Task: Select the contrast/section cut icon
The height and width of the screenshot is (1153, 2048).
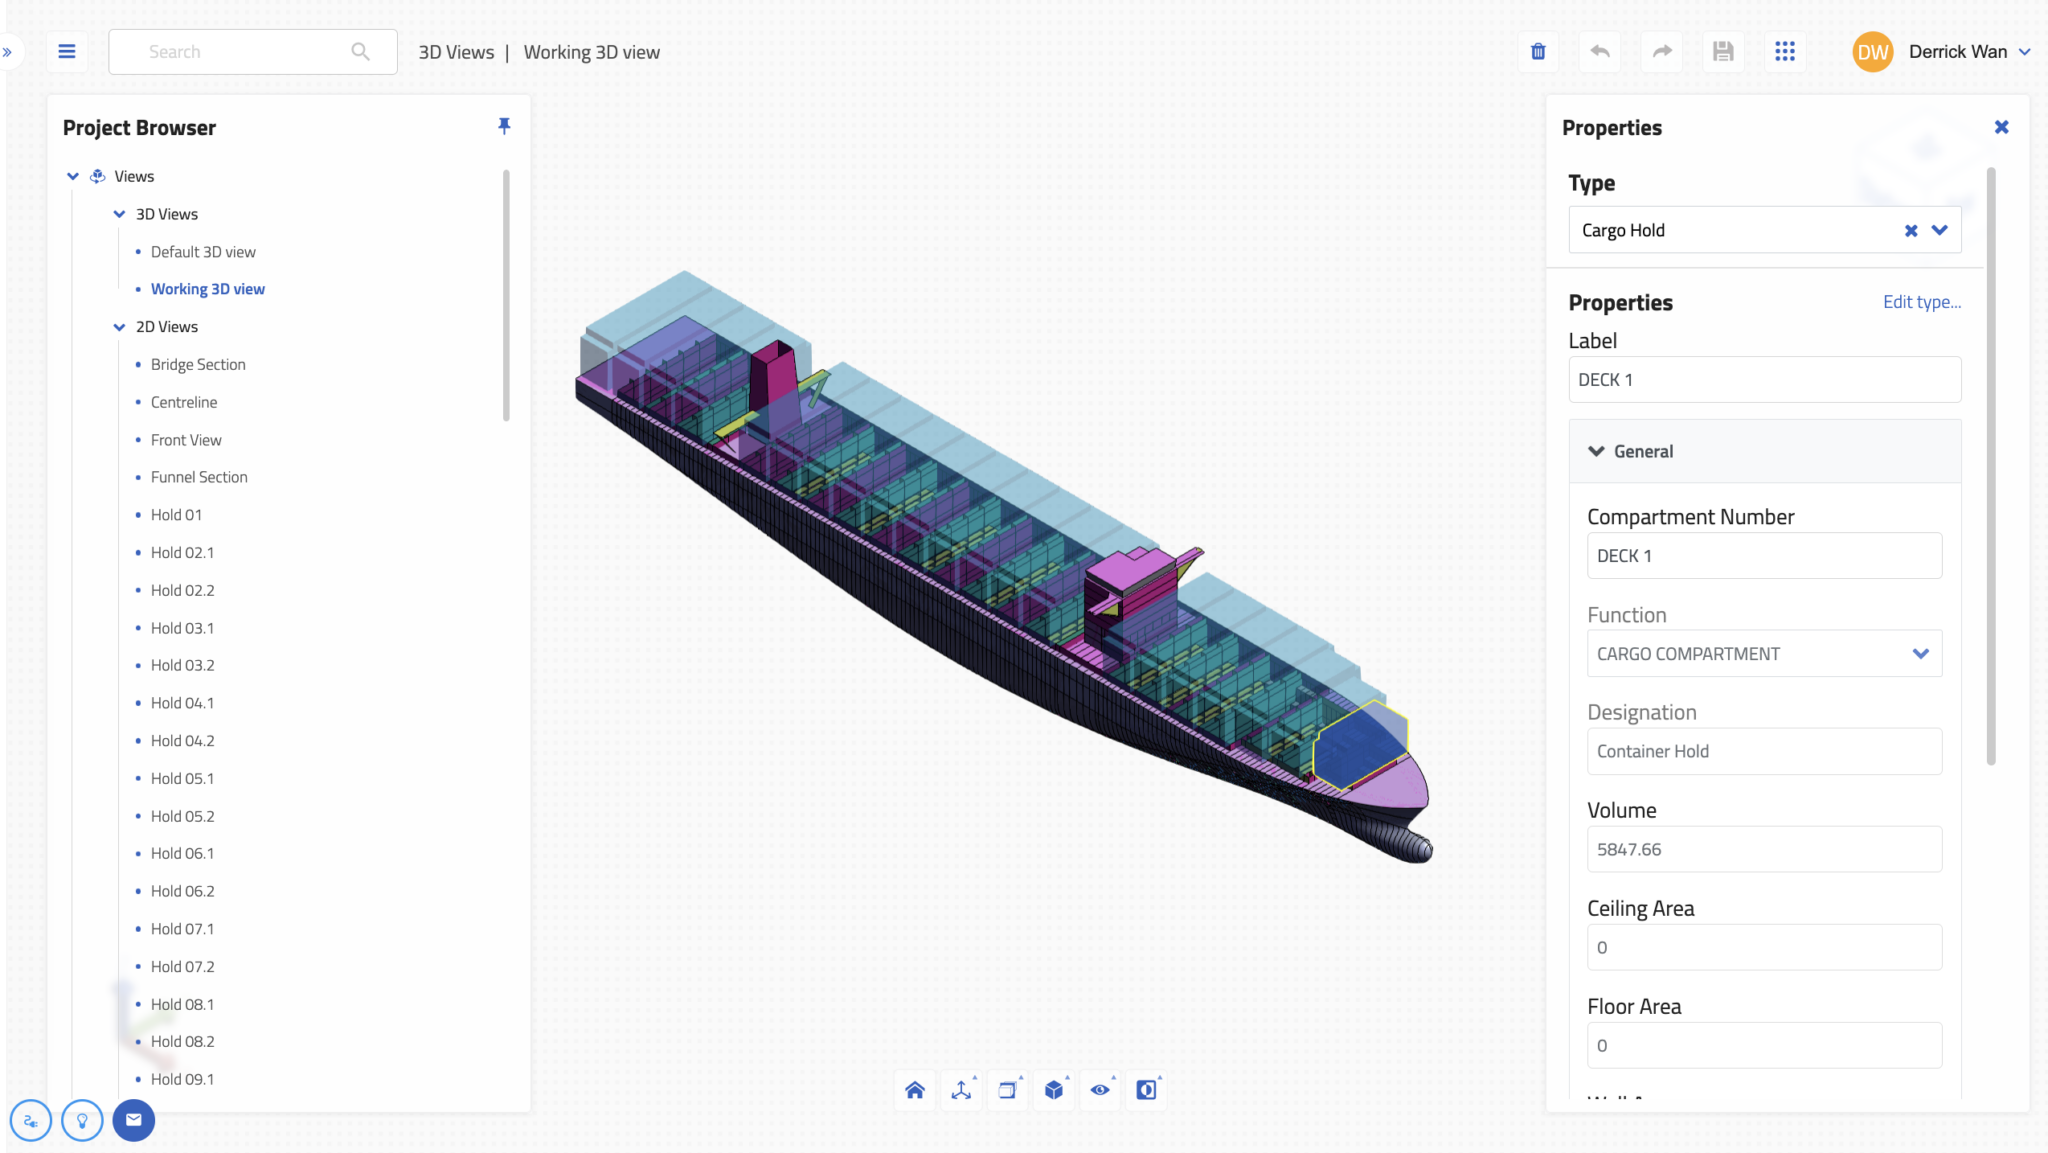Action: pyautogui.click(x=1146, y=1090)
